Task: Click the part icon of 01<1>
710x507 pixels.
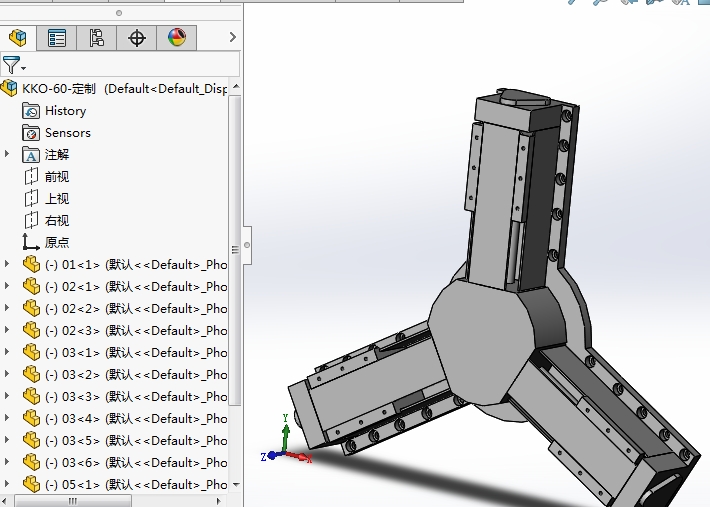Action: point(31,264)
